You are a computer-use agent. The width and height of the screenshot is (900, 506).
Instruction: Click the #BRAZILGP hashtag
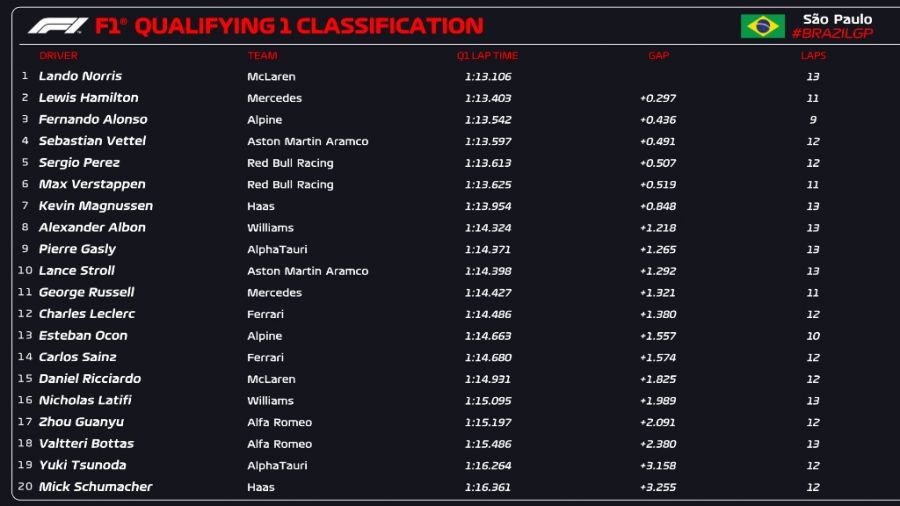point(831,34)
